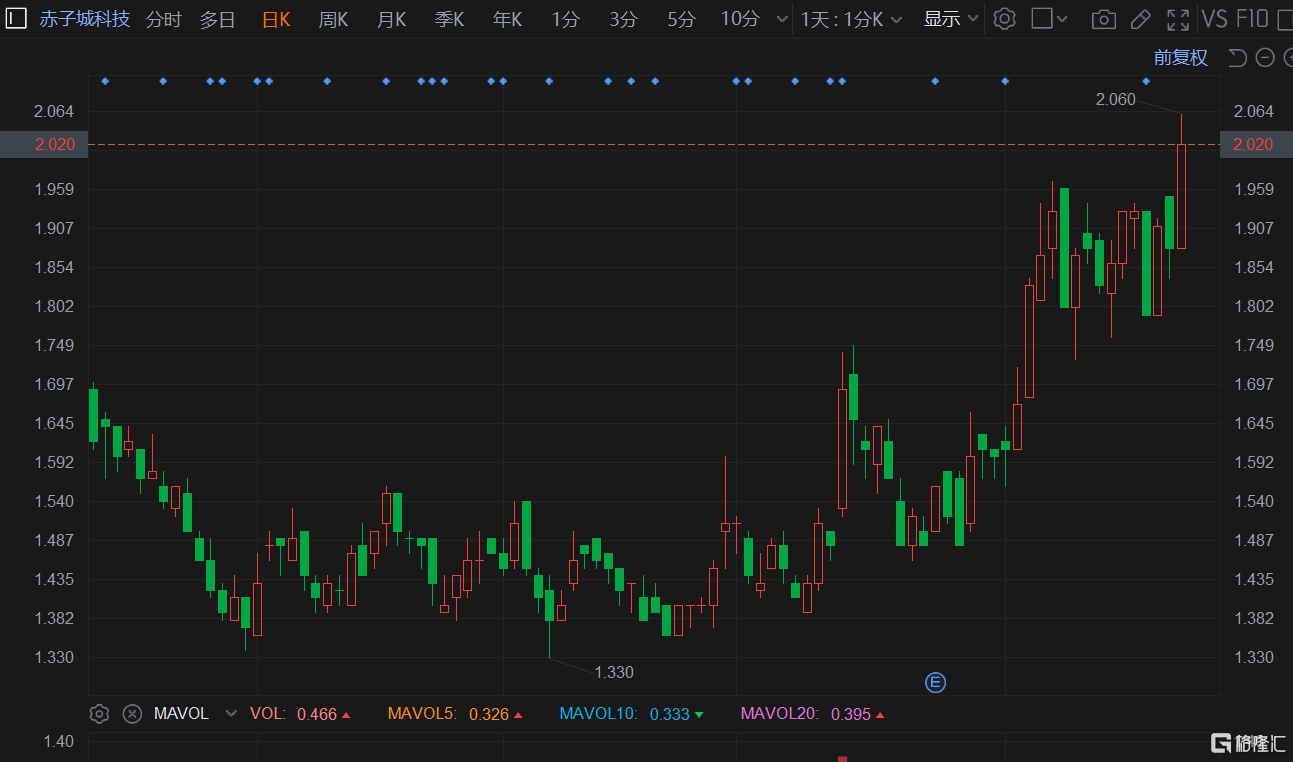Switch to the 周K weekly chart tab
Screen dimensions: 1293x762
(x=333, y=18)
